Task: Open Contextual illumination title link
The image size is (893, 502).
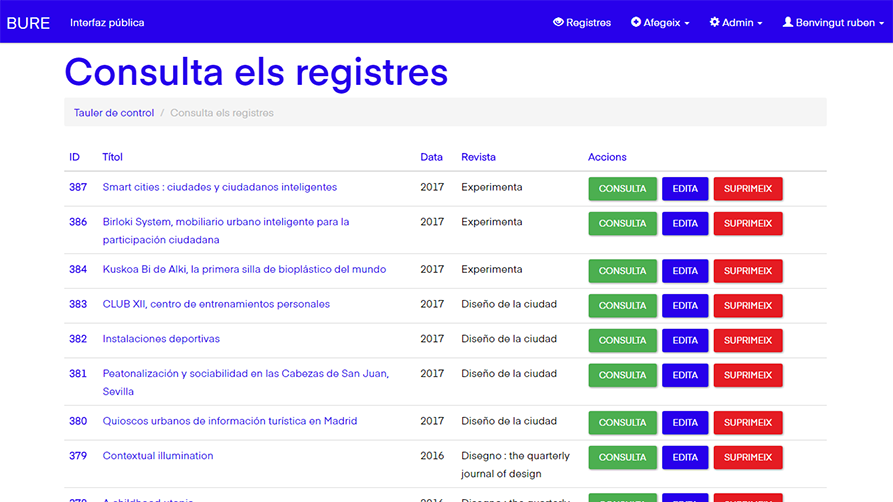Action: point(158,456)
